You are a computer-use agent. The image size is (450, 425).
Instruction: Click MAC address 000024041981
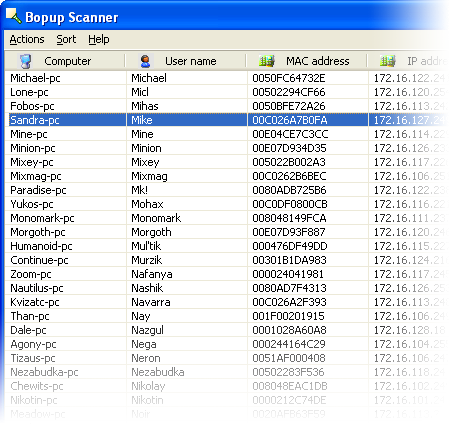[288, 274]
